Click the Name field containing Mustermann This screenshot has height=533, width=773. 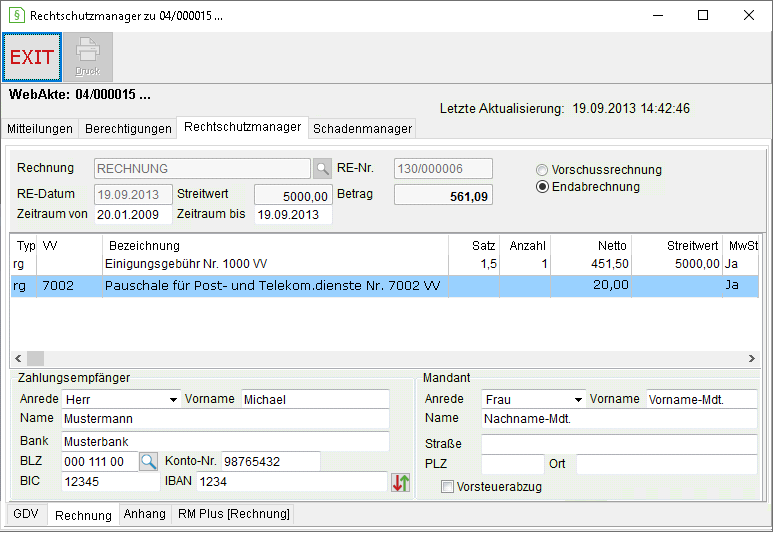click(x=225, y=419)
